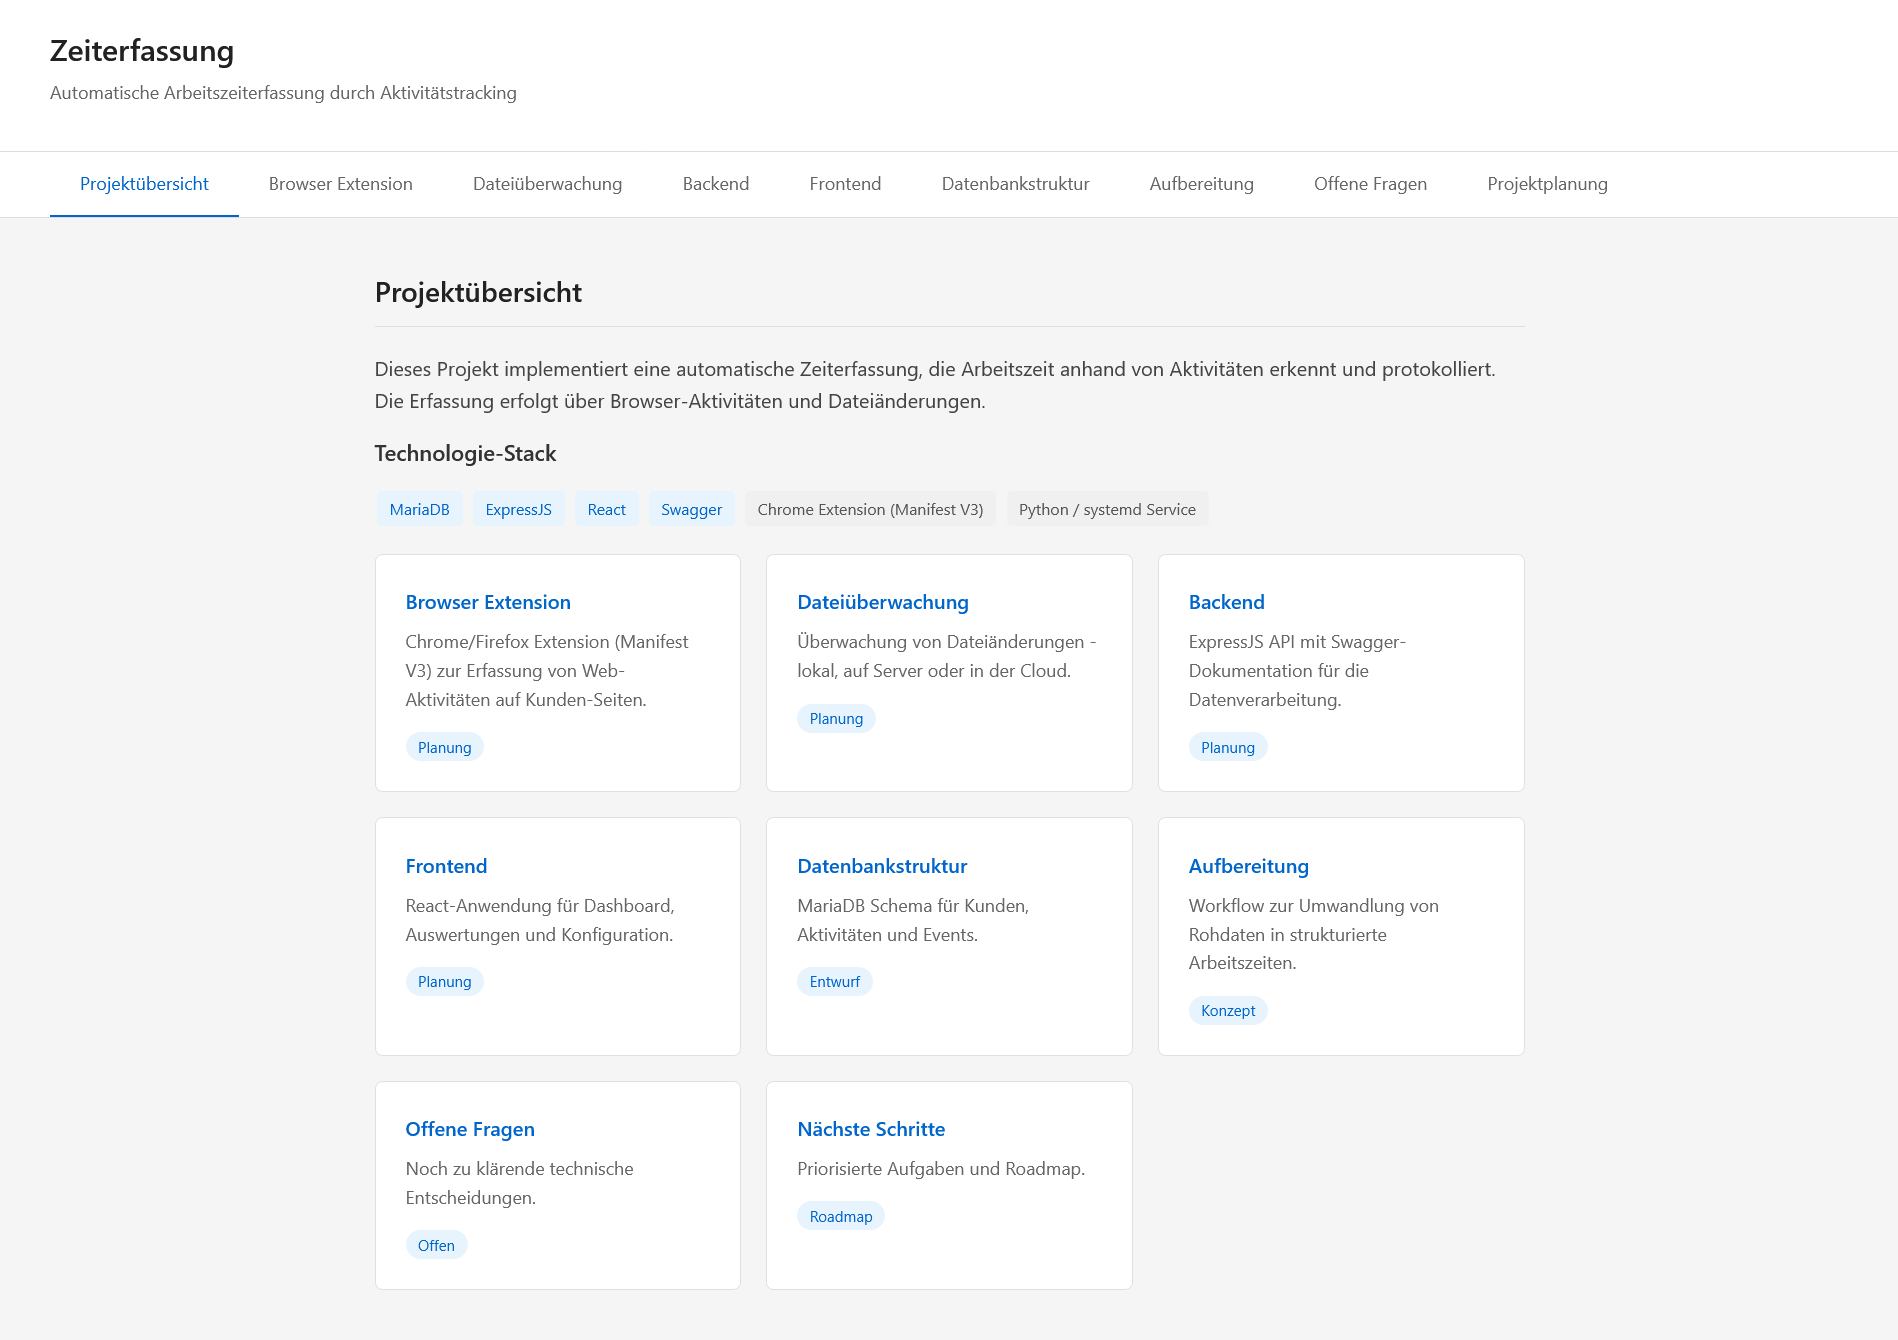
Task: Open the Datenbankstruktur card title
Action: pyautogui.click(x=881, y=866)
